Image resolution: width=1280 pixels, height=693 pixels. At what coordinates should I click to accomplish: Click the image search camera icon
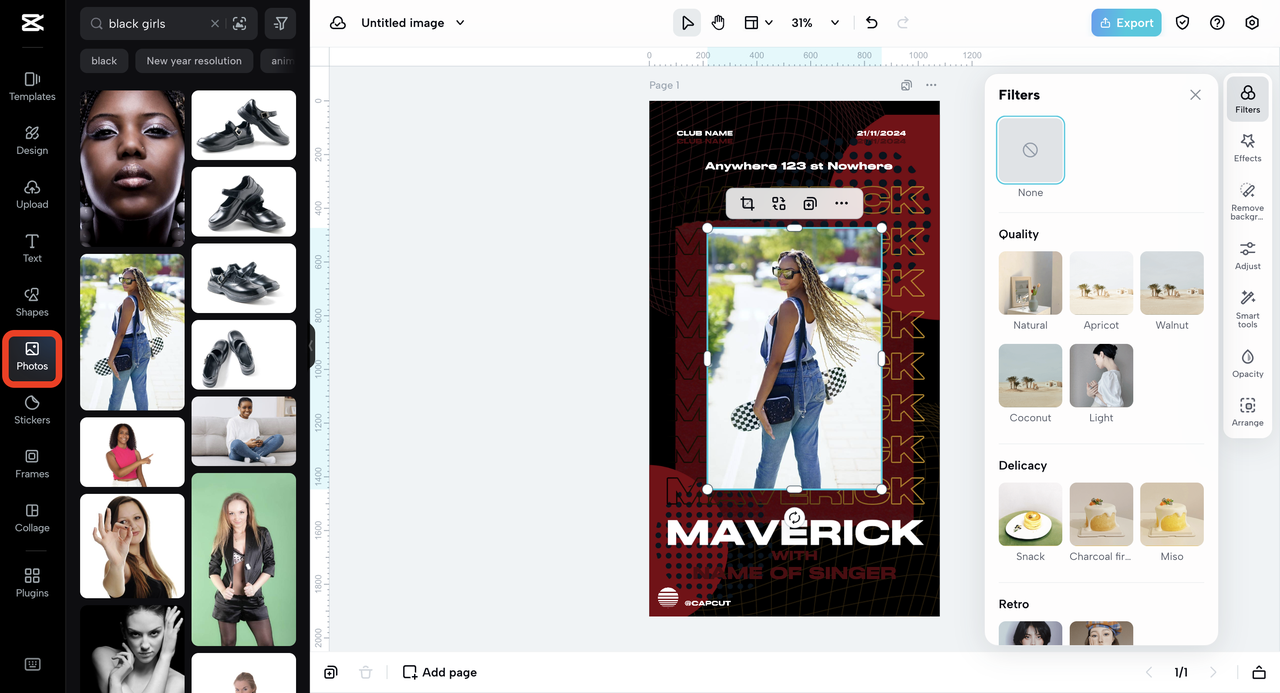pos(239,23)
